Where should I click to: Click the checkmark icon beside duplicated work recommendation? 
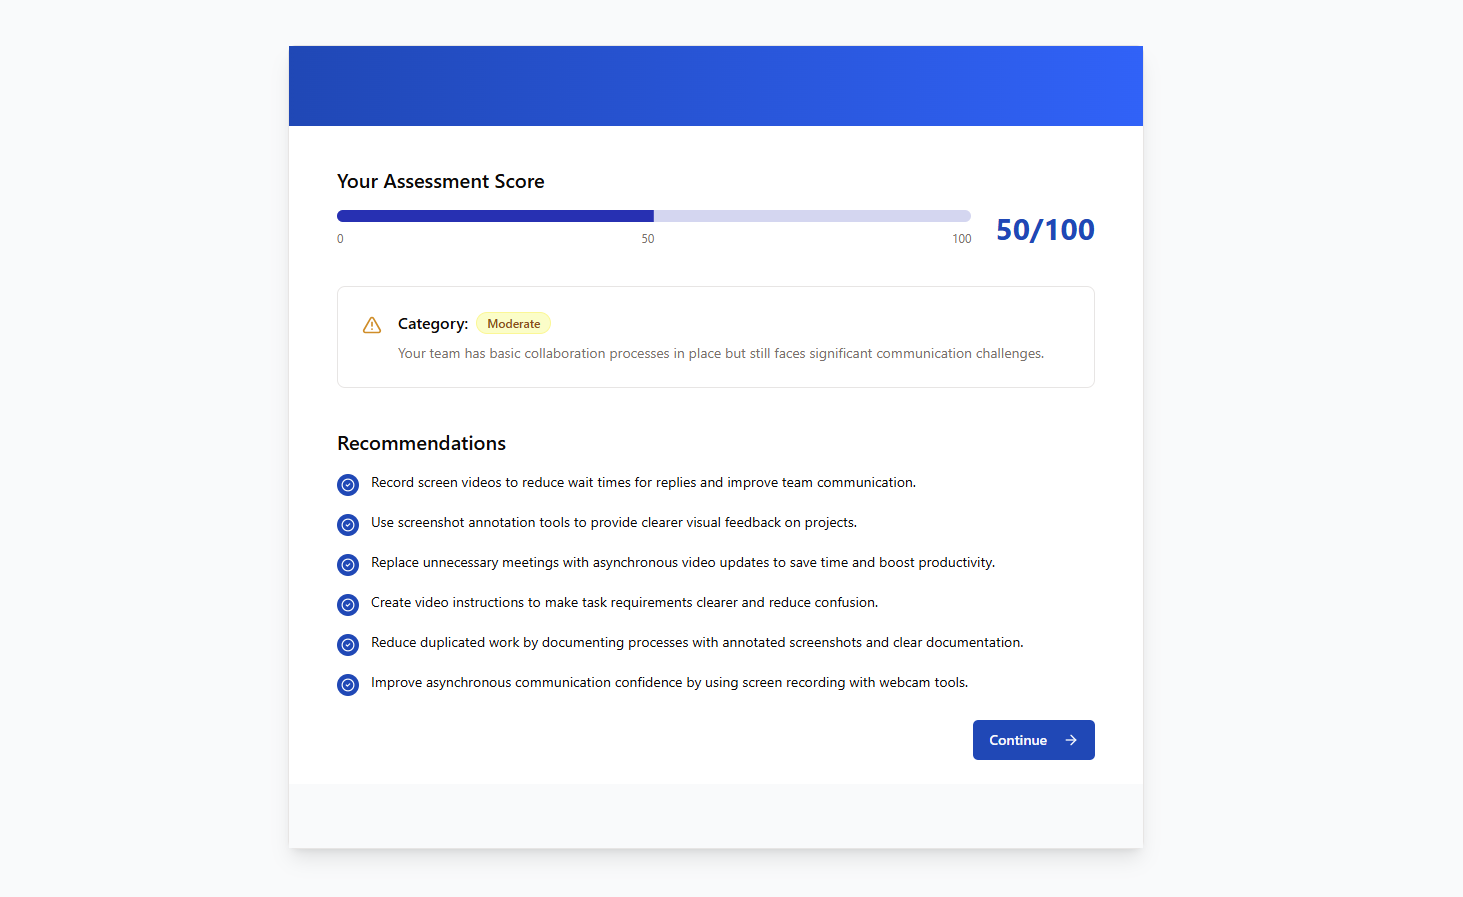(347, 644)
